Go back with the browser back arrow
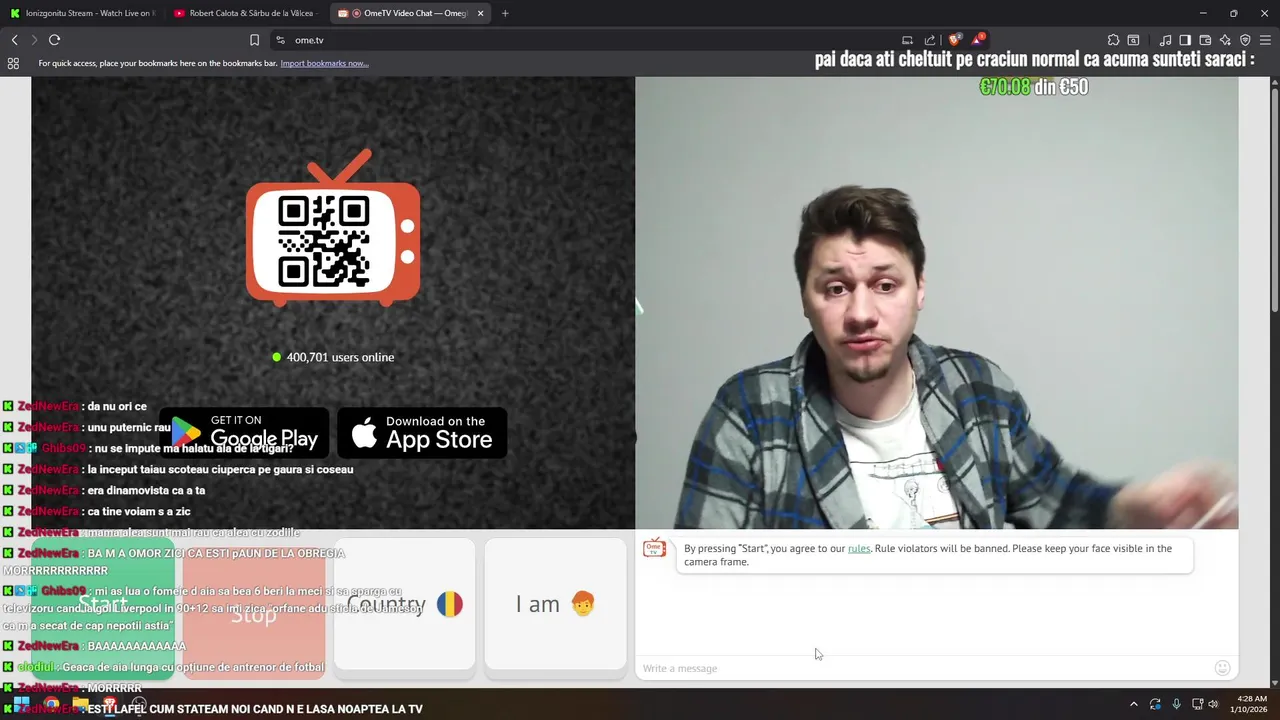 14,40
